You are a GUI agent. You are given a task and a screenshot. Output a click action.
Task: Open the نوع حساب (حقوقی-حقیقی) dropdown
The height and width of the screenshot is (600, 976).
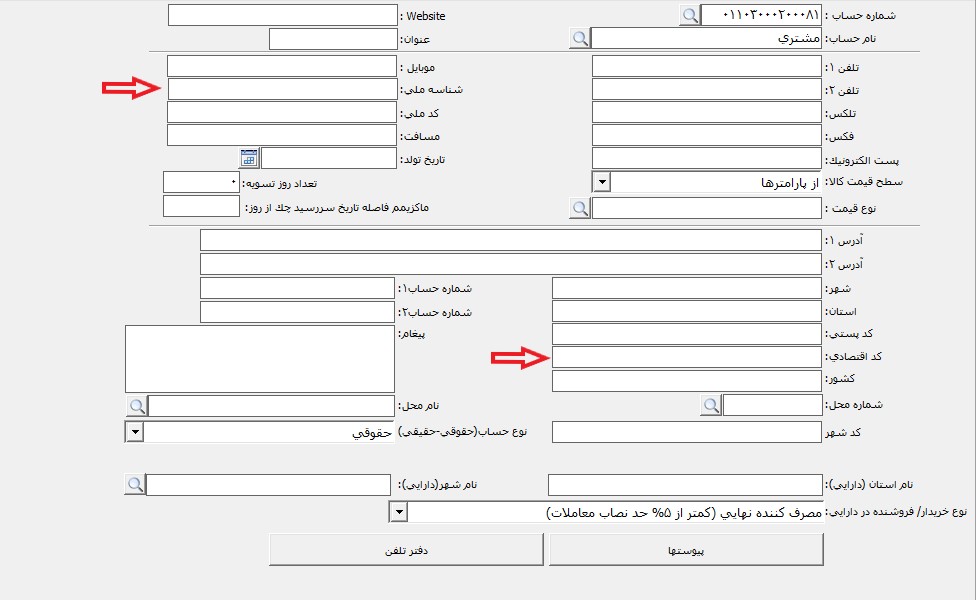[135, 432]
